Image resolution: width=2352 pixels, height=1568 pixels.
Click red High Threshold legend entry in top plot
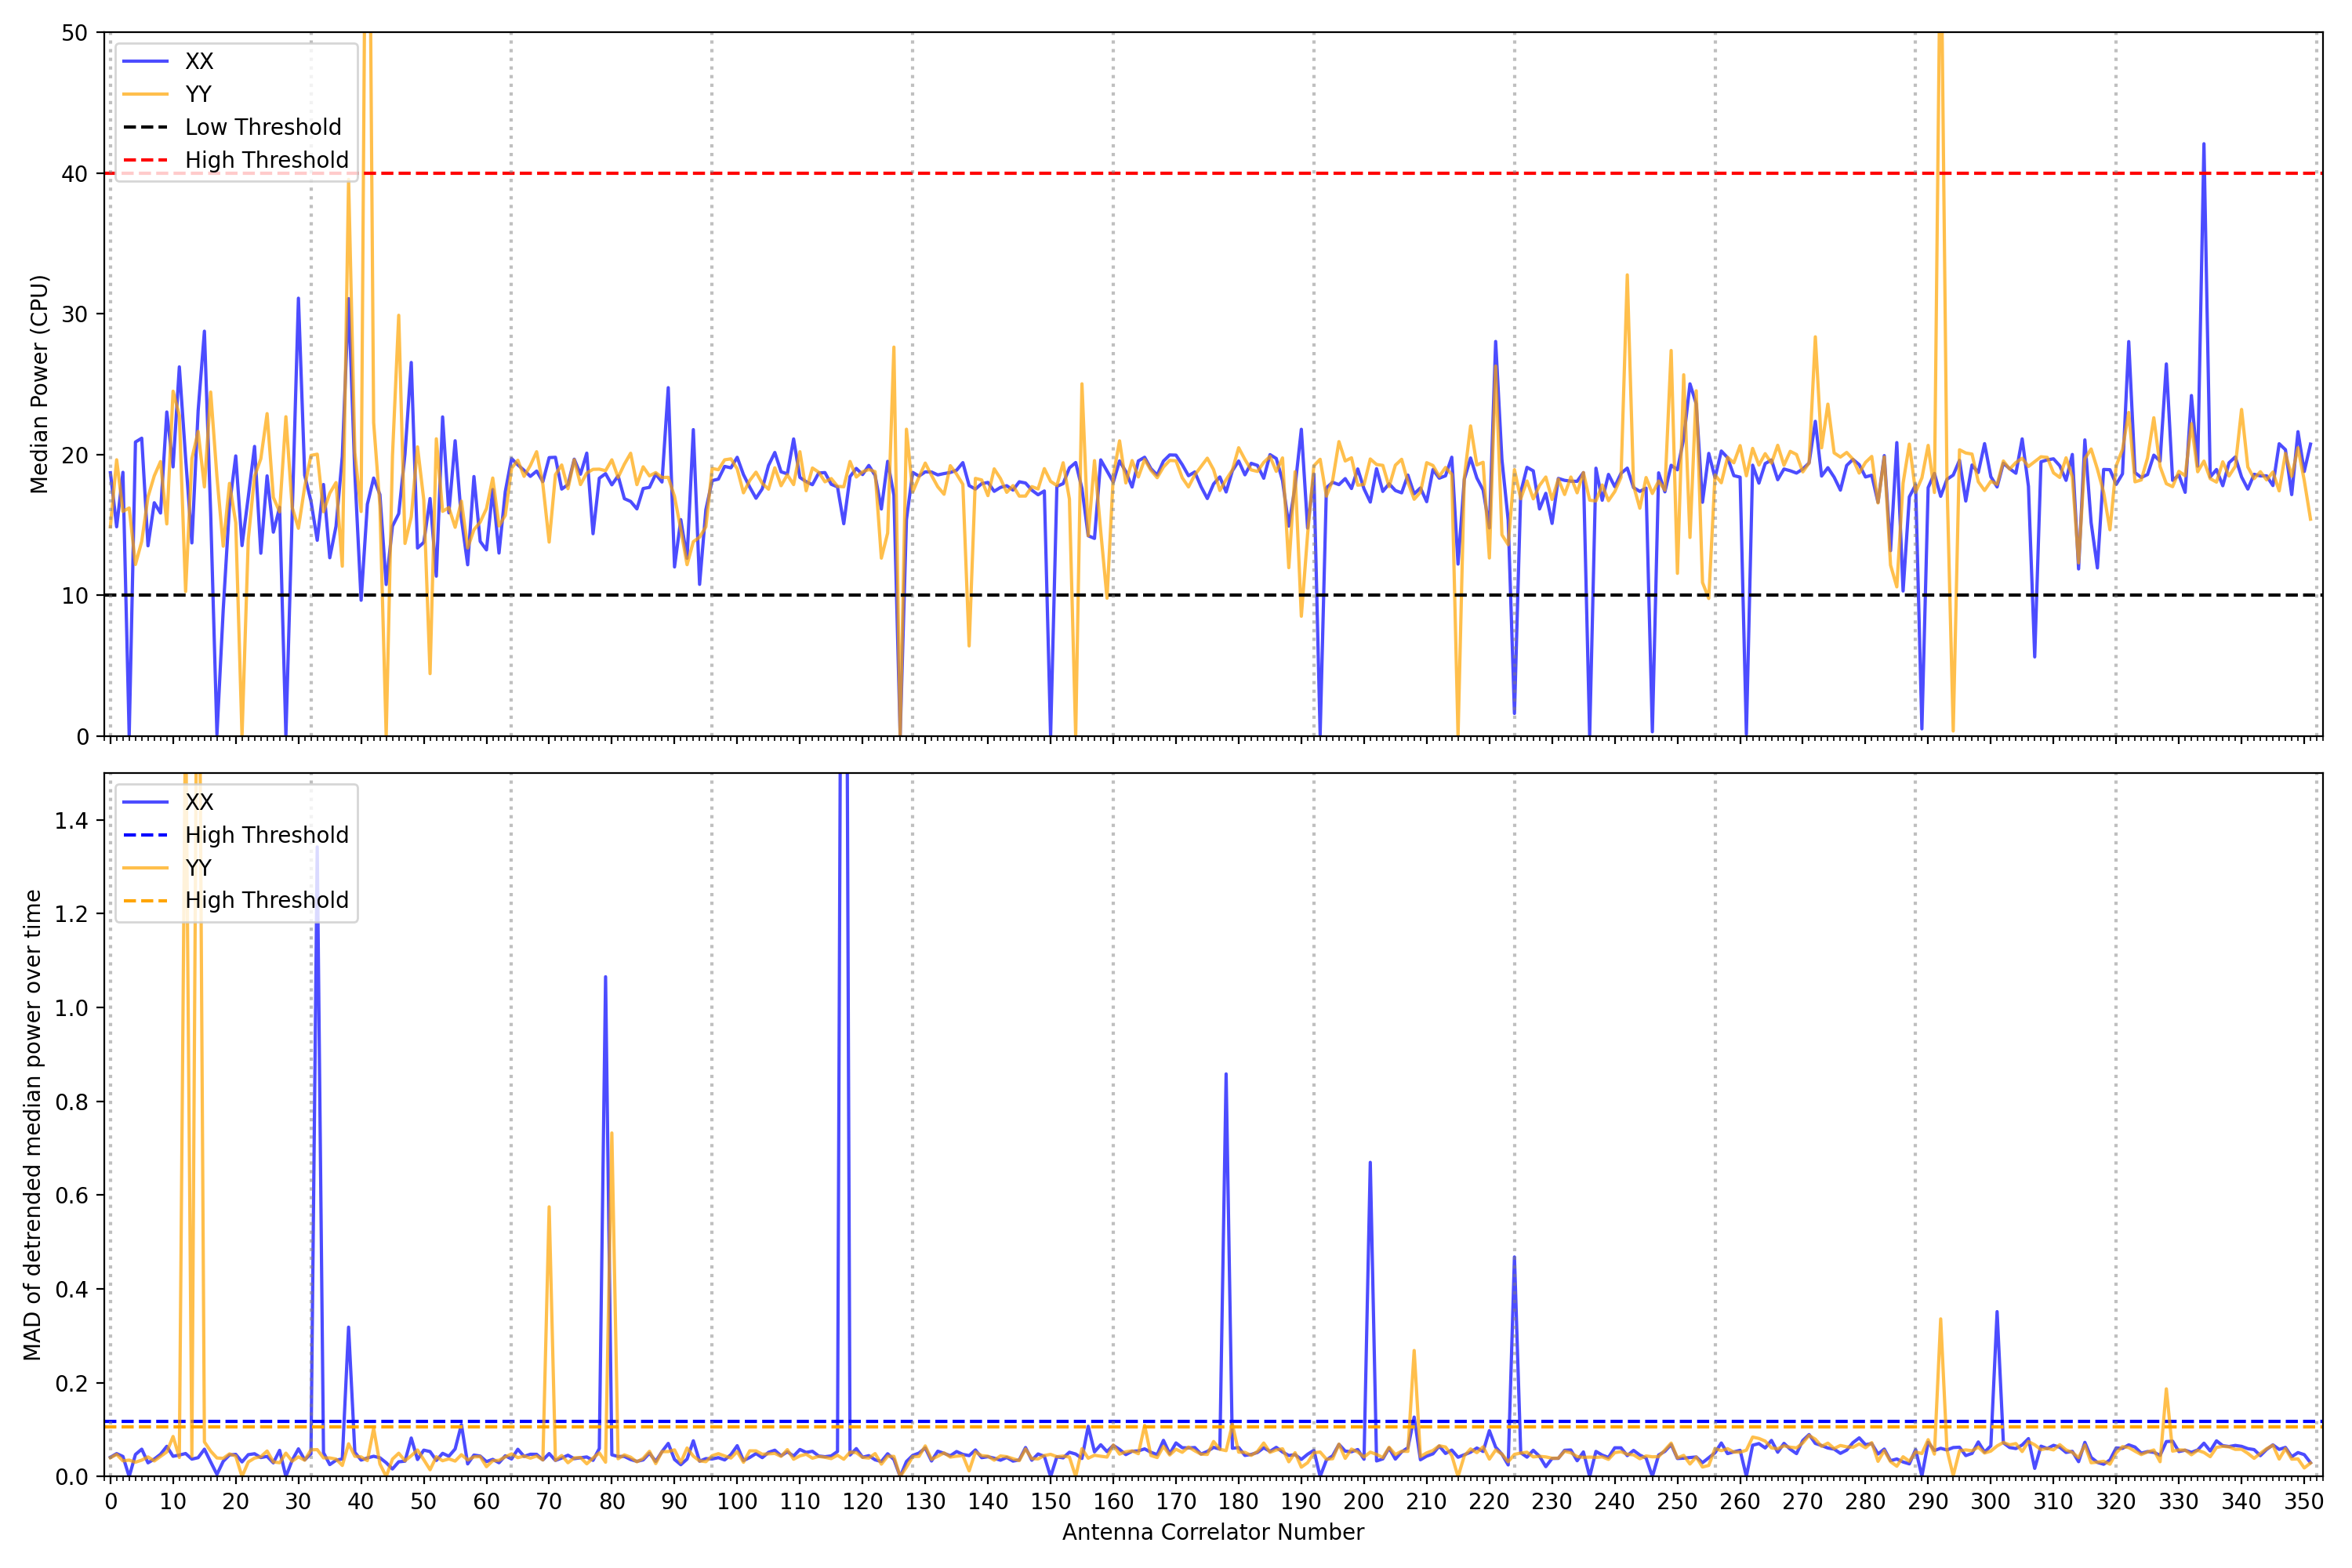(x=266, y=160)
